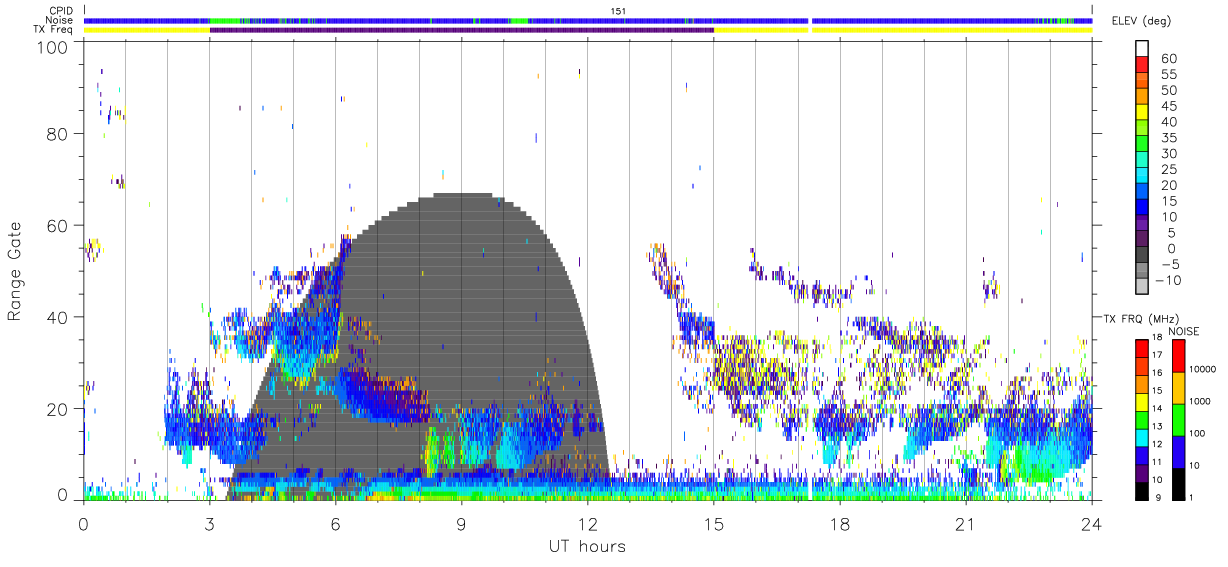The image size is (1228, 567).
Task: Click the black bottom segment of TX FRQ colorbar
Action: coord(1141,490)
